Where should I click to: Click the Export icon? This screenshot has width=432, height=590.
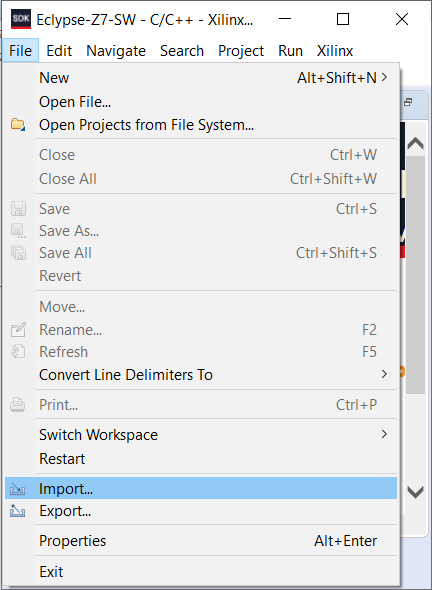click(18, 511)
